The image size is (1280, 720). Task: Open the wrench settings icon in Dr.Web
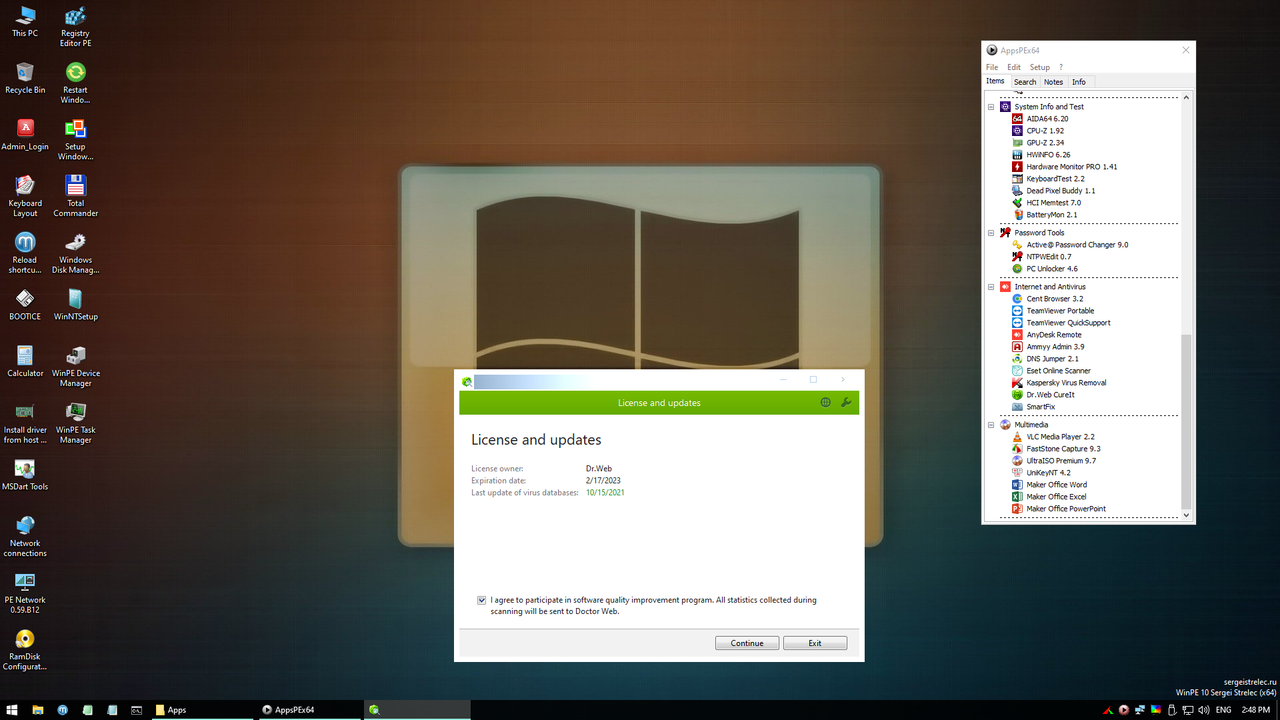click(847, 403)
